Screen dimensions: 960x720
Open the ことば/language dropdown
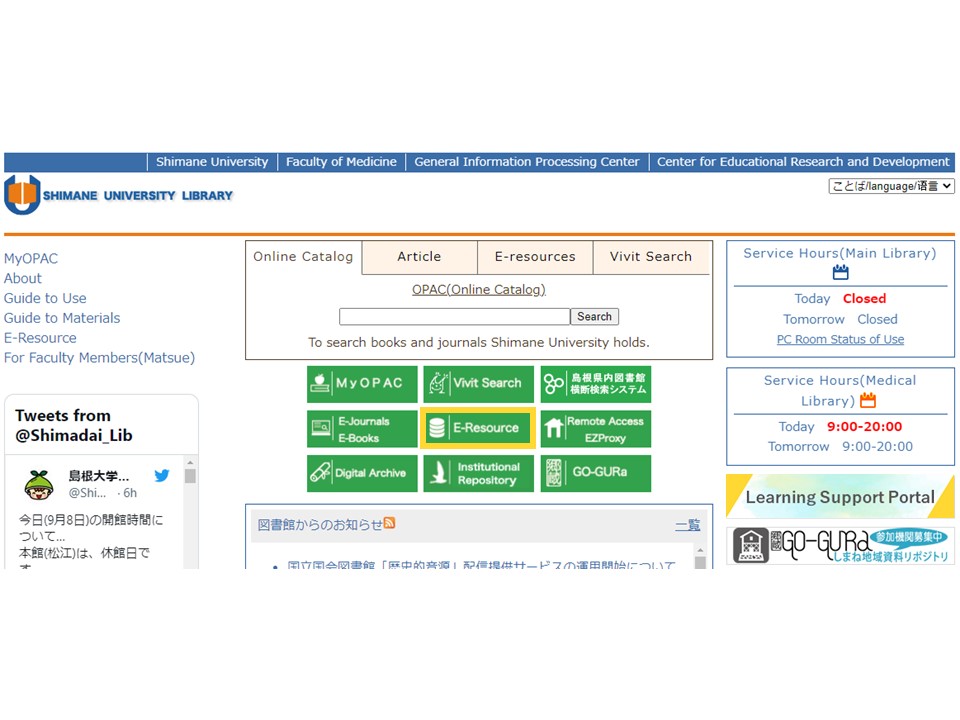click(891, 186)
